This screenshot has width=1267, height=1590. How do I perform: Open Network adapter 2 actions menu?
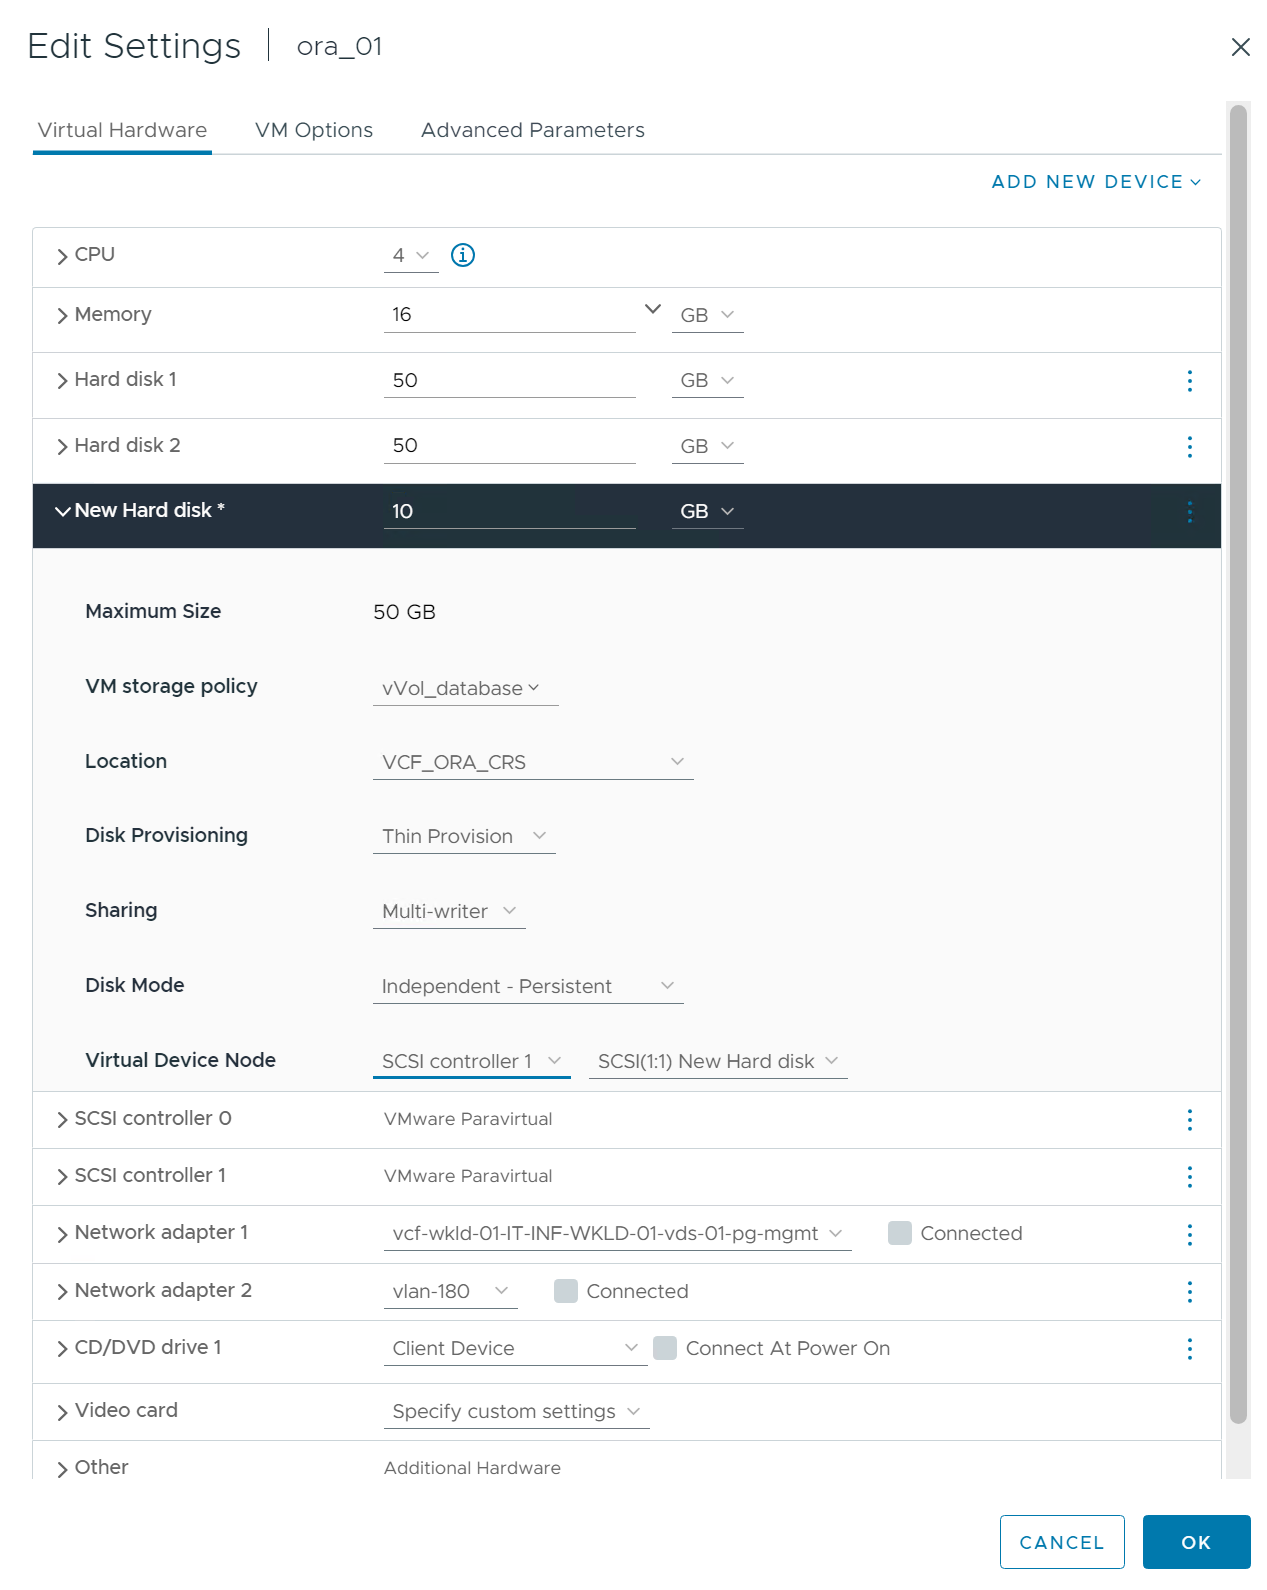click(1189, 1292)
